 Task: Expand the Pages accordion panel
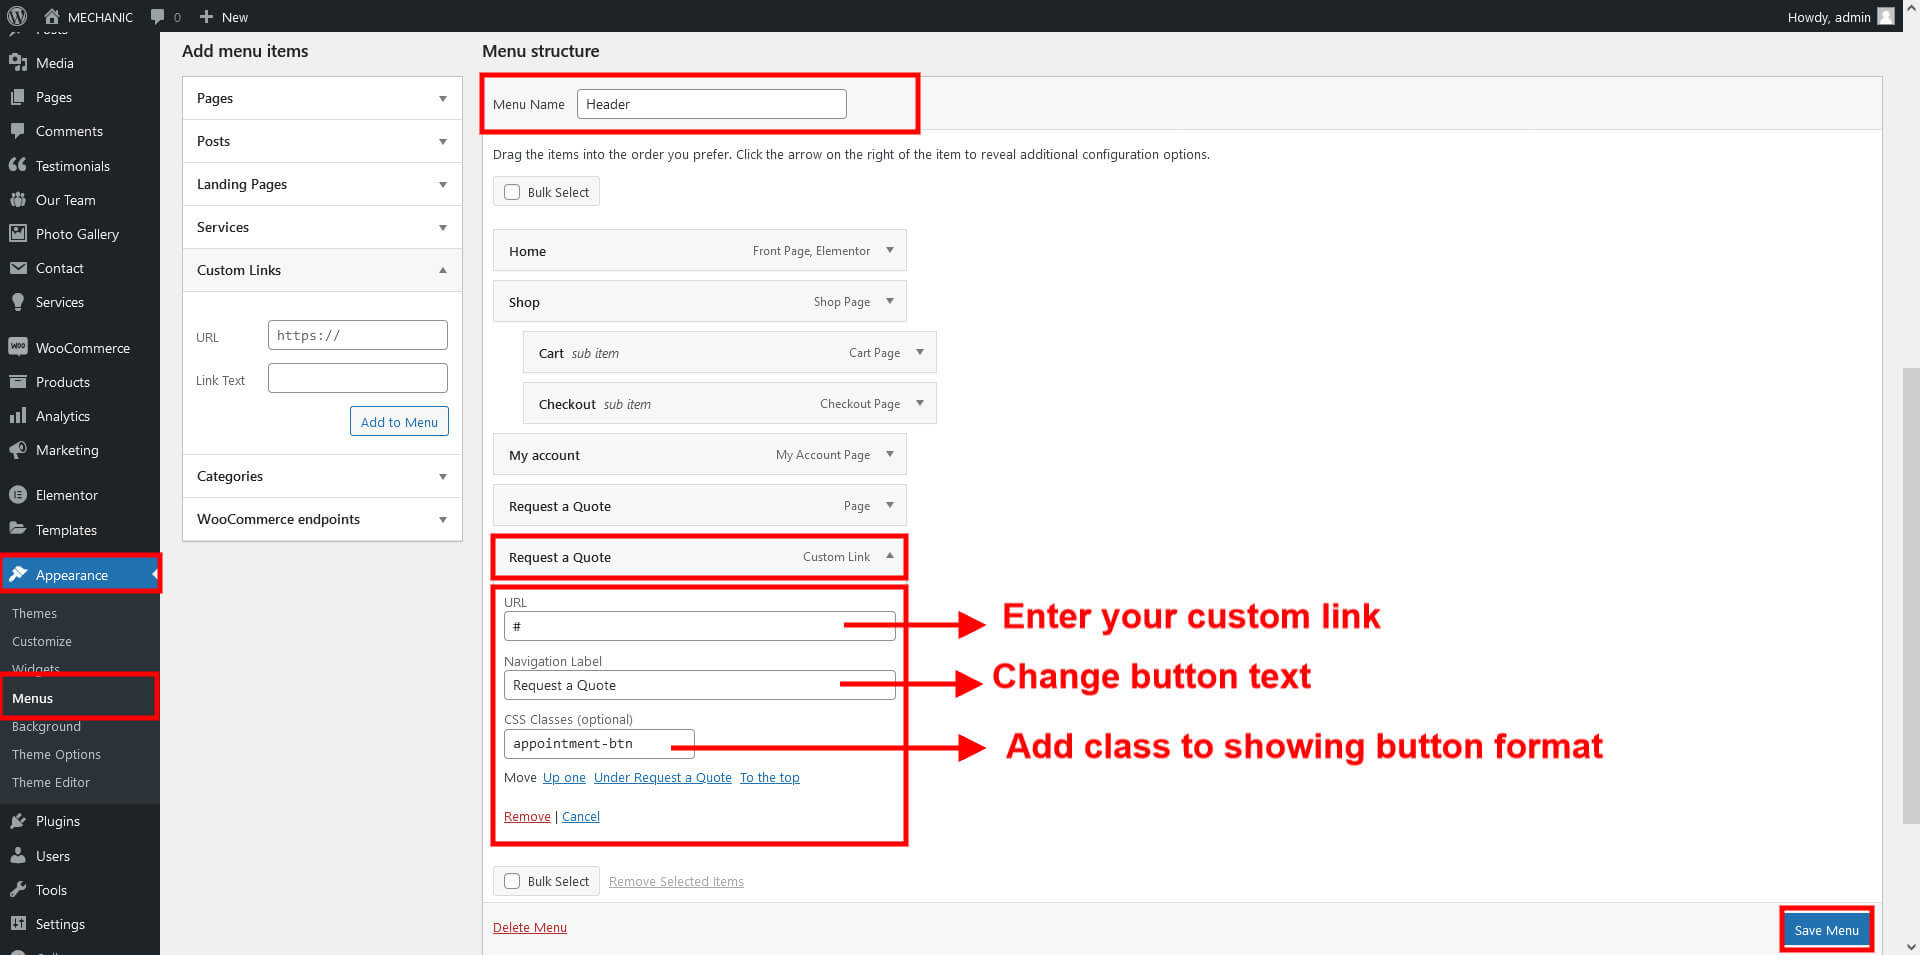pyautogui.click(x=442, y=98)
